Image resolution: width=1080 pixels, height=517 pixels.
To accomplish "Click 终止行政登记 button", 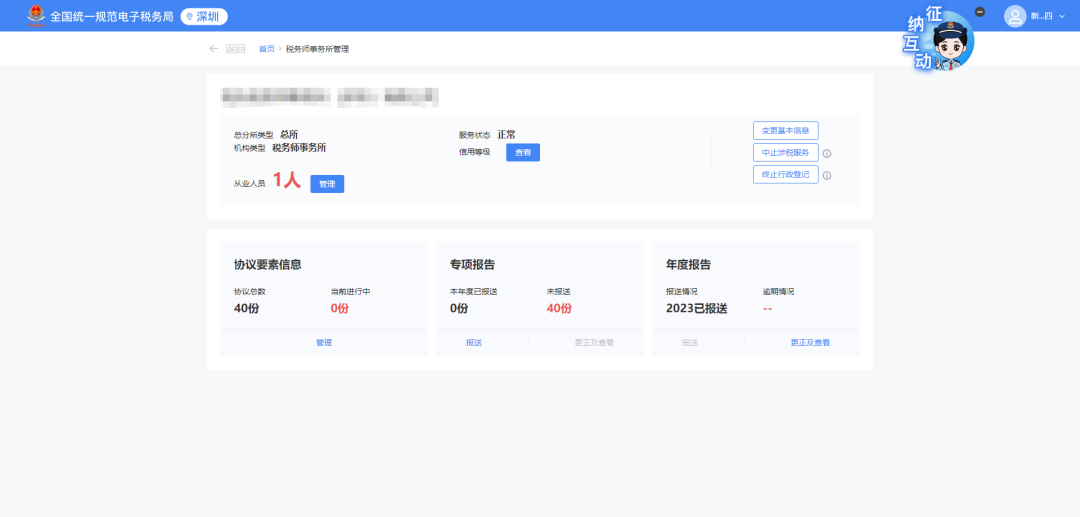I will click(785, 174).
